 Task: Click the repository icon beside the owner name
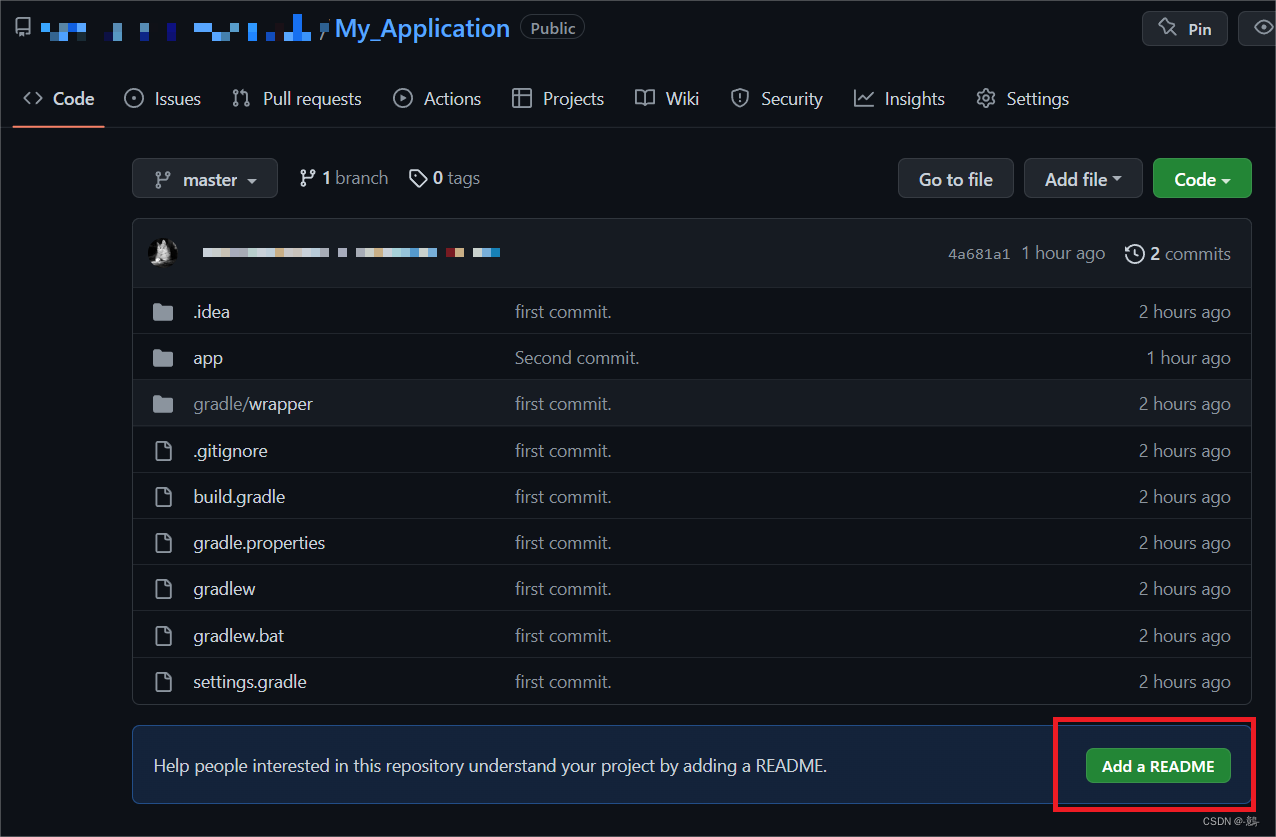[x=23, y=28]
